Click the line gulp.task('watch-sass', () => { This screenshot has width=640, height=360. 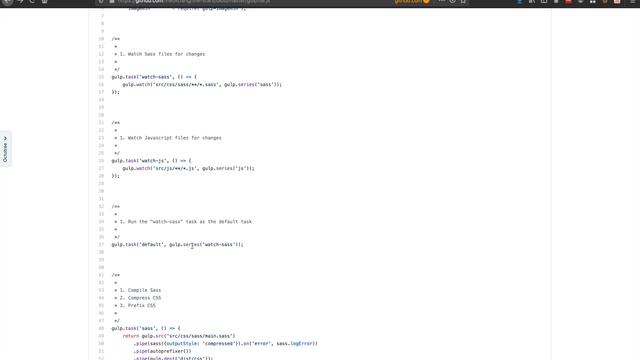154,77
